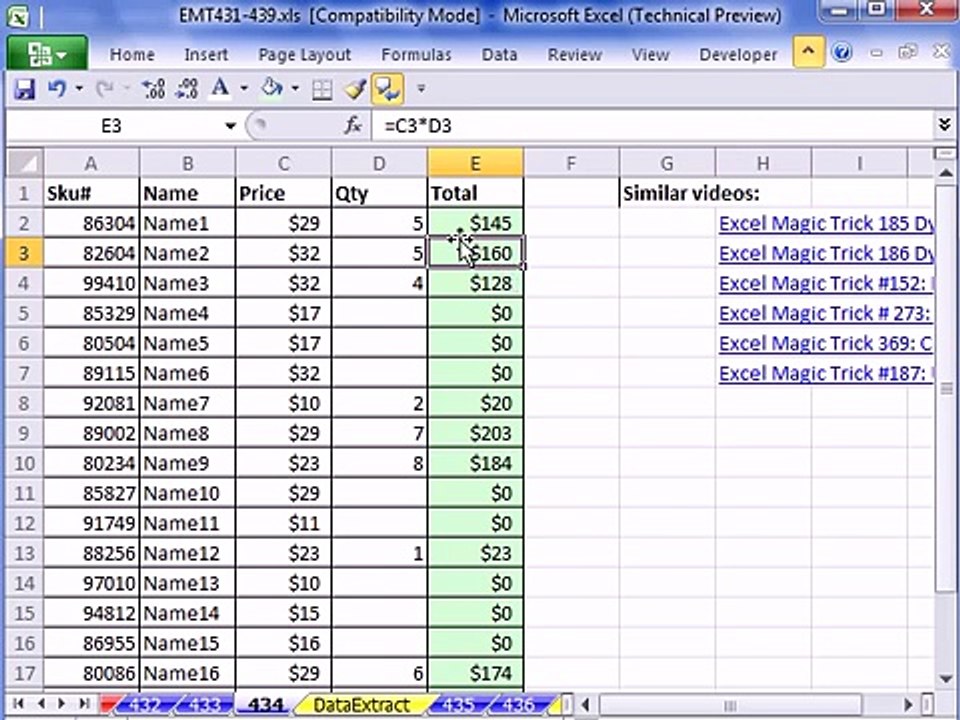Expand the formula bar chevron
Viewport: 960px width, 720px height.
click(944, 126)
